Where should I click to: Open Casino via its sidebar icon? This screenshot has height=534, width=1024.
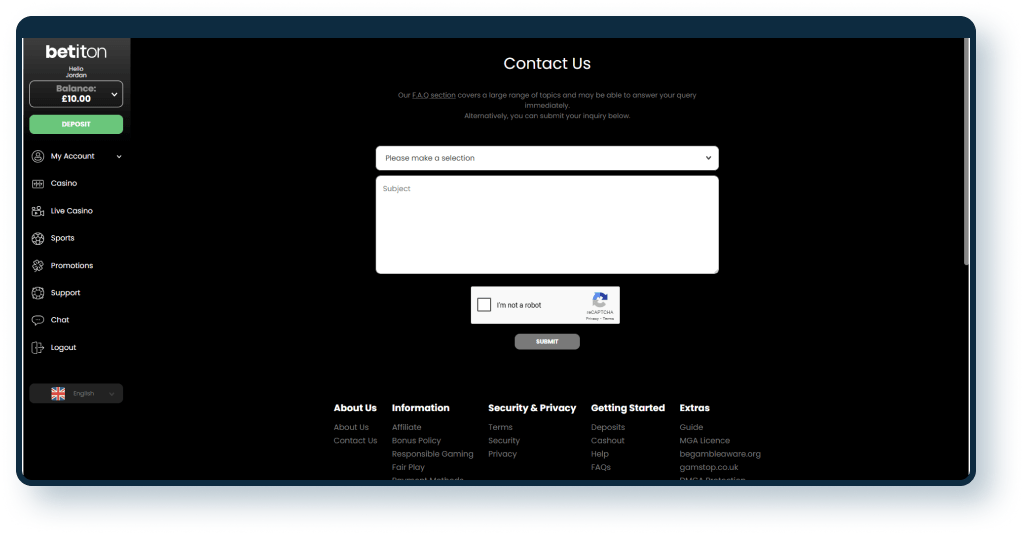point(38,184)
